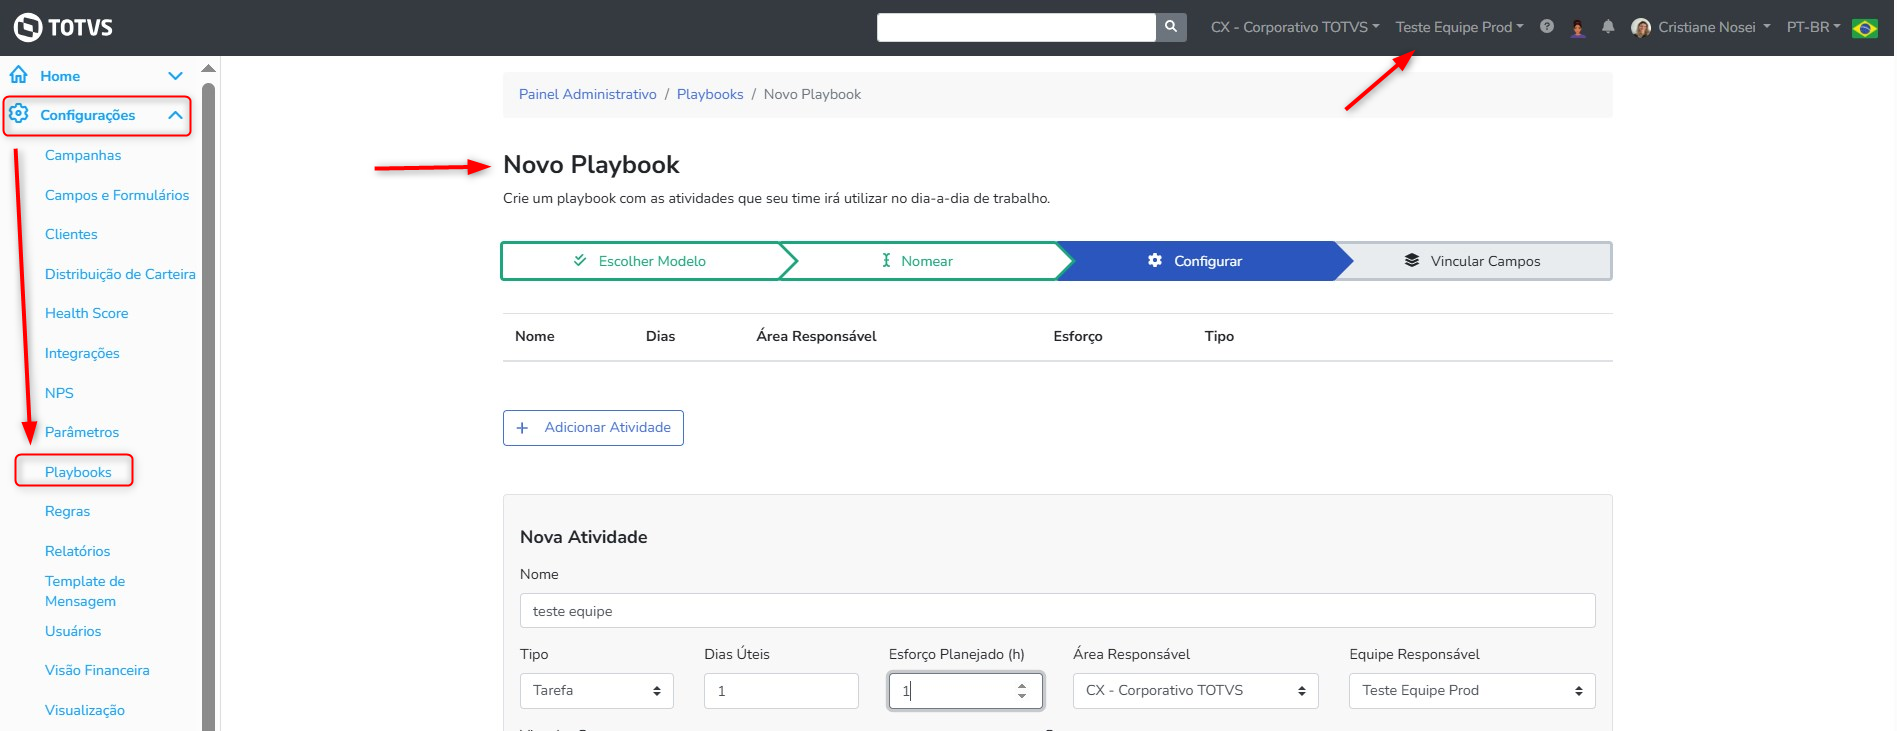Click the activity Nome input field
This screenshot has height=731, width=1897.
point(1057,611)
